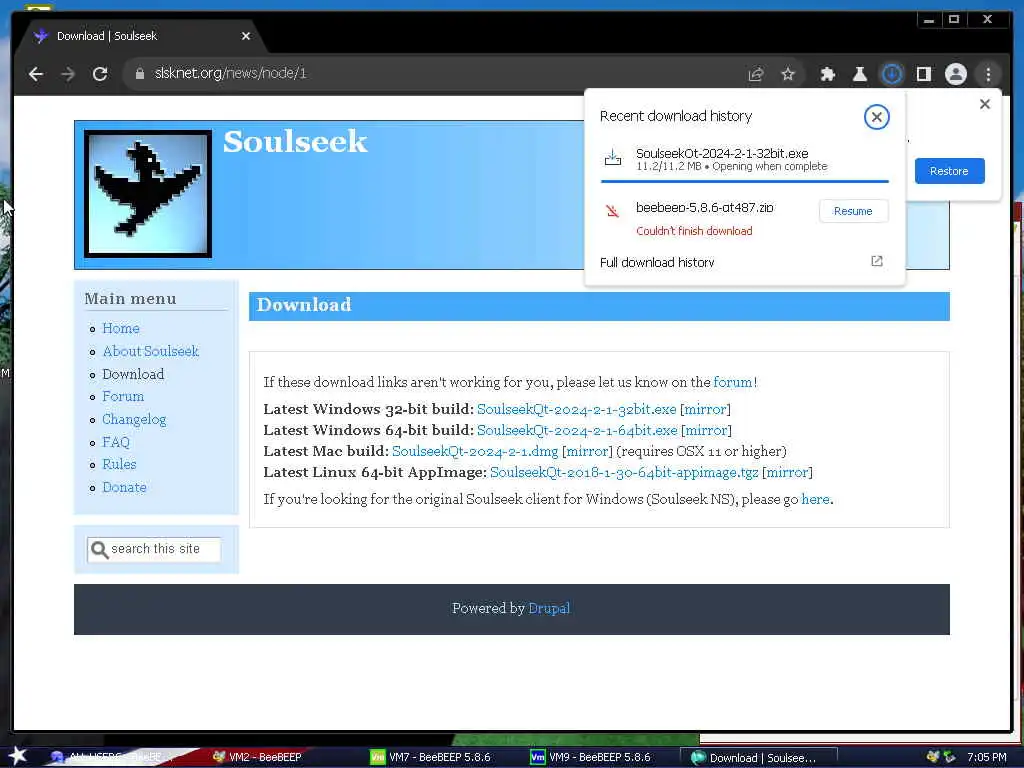Click the first taskbar item with the blue icon

coord(111,757)
